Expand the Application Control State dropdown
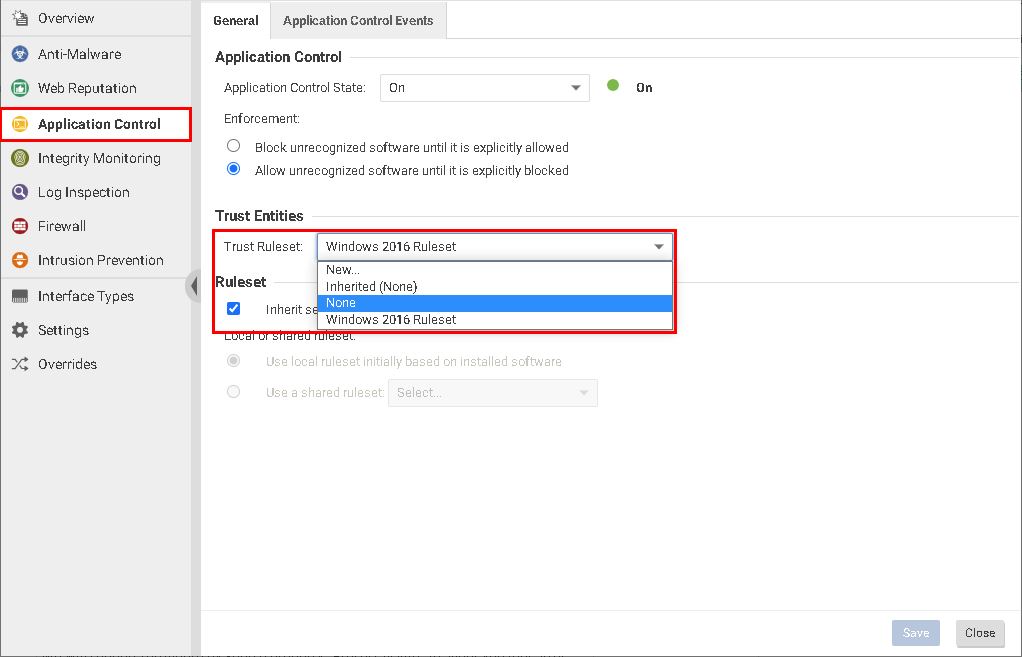Viewport: 1022px width, 657px height. tap(576, 88)
